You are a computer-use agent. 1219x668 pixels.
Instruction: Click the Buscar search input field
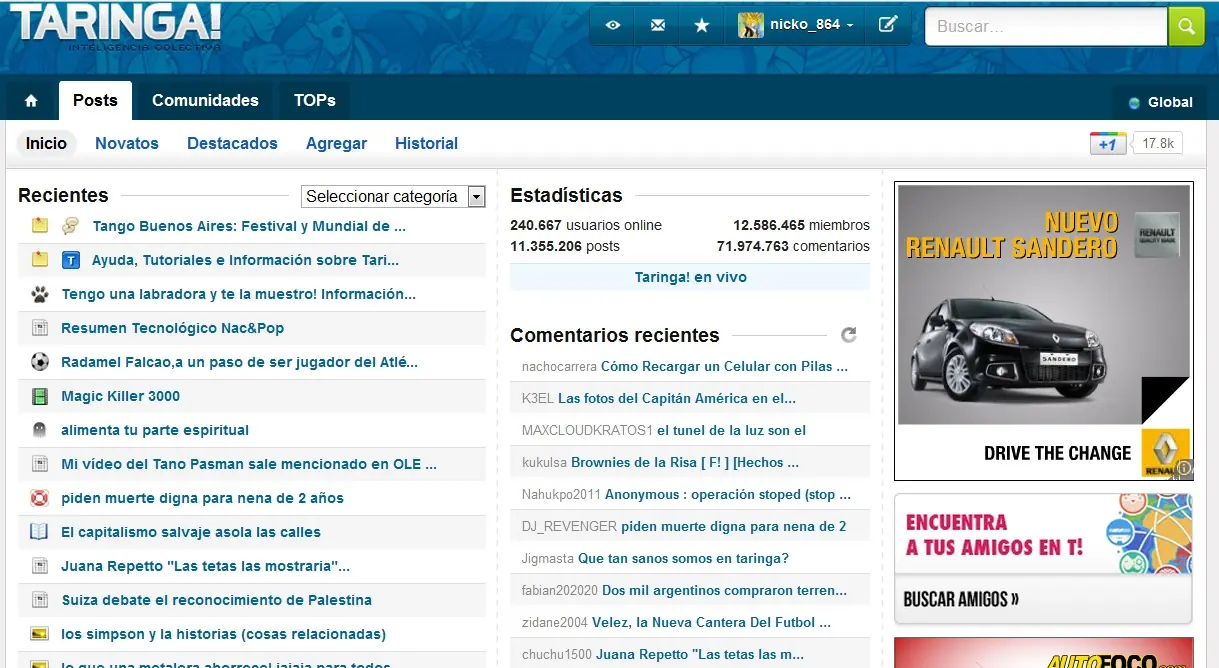1046,27
